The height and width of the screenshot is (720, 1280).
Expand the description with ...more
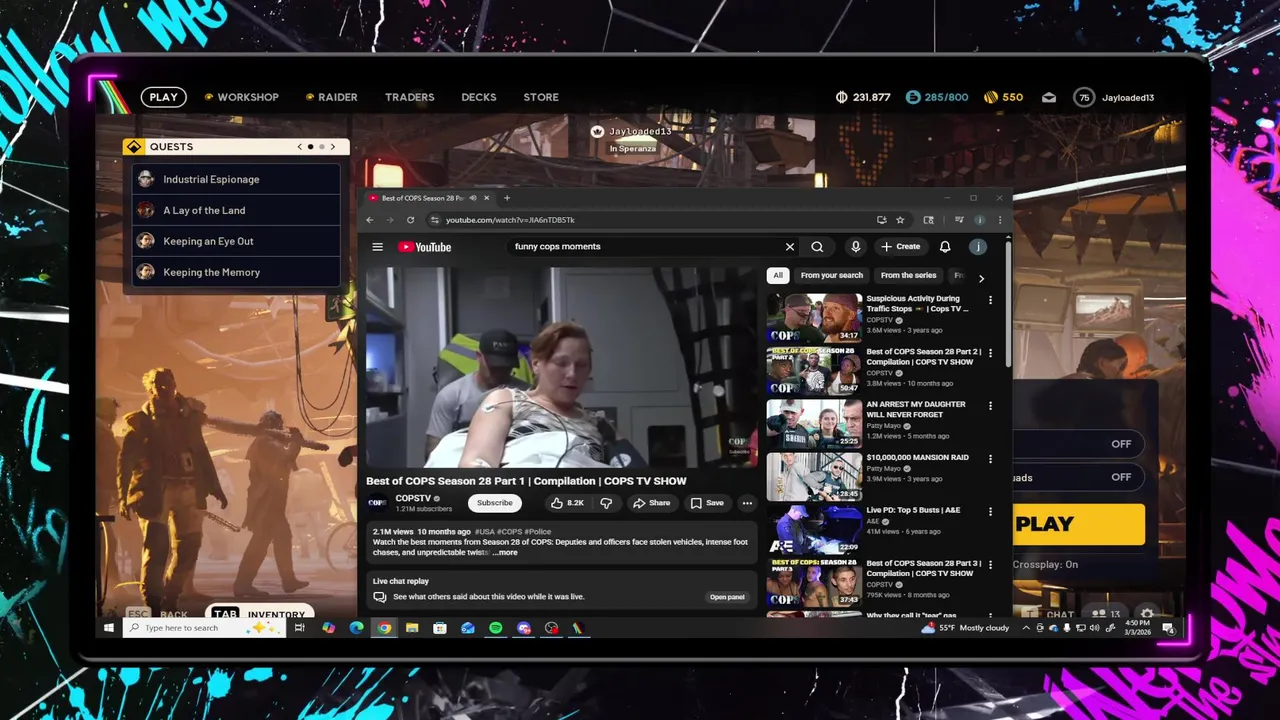505,552
